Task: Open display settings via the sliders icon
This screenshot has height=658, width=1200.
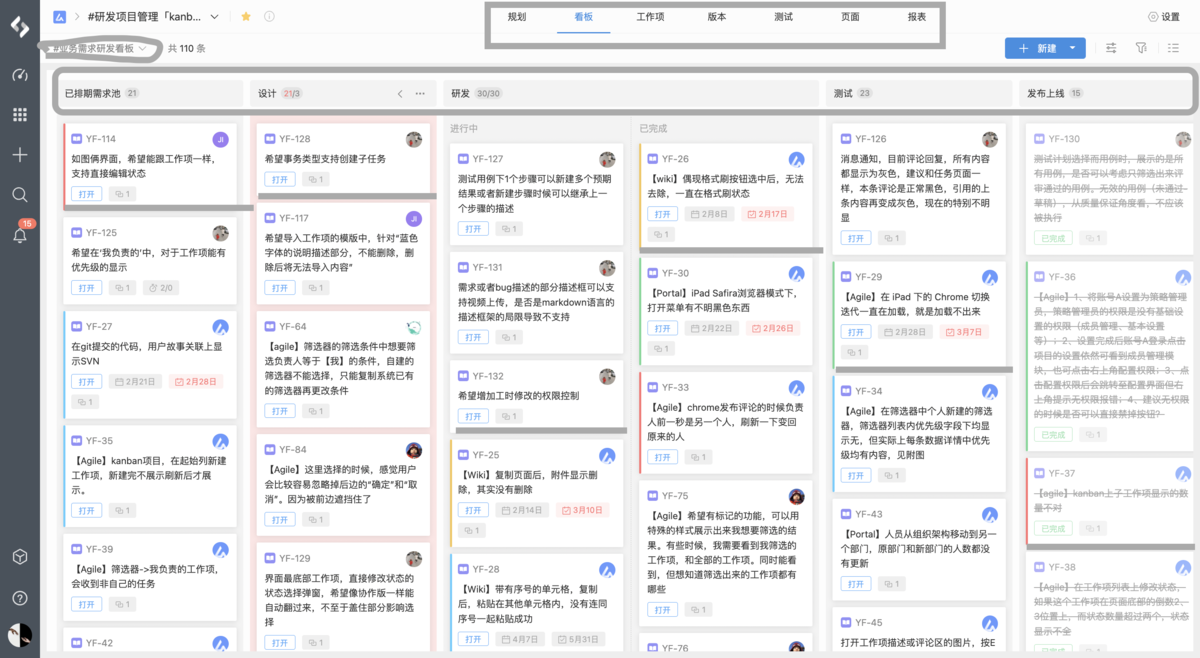Action: pos(1110,48)
